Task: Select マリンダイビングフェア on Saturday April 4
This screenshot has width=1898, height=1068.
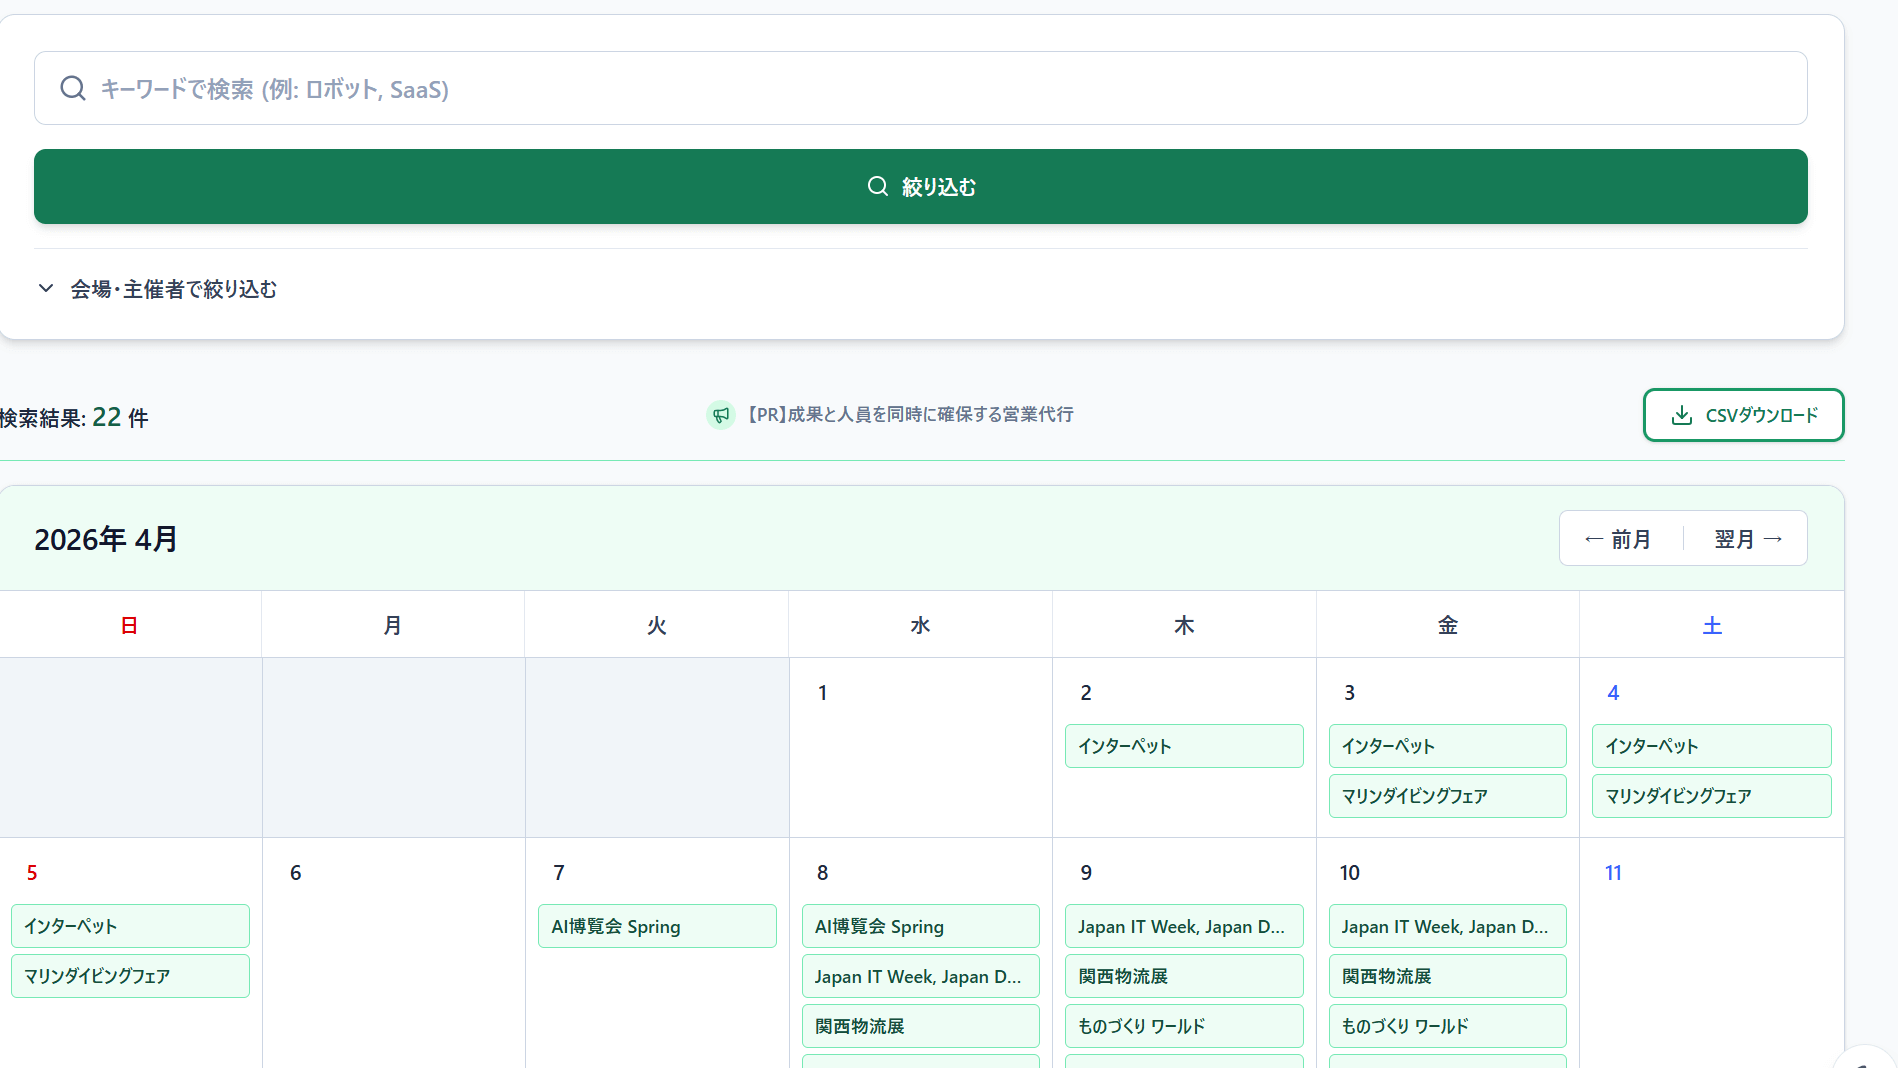Action: (x=1710, y=796)
